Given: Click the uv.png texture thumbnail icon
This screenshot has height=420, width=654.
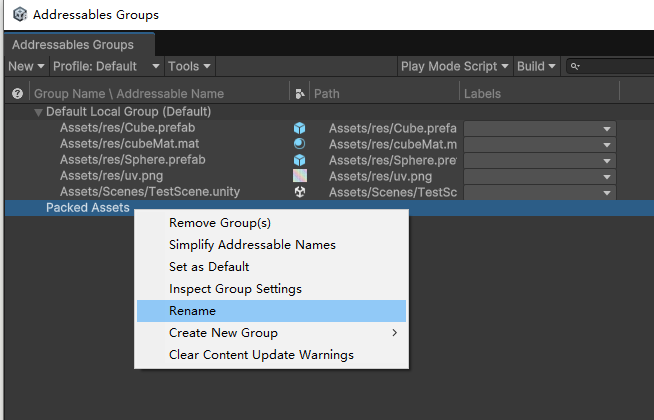Looking at the screenshot, I should pos(300,176).
